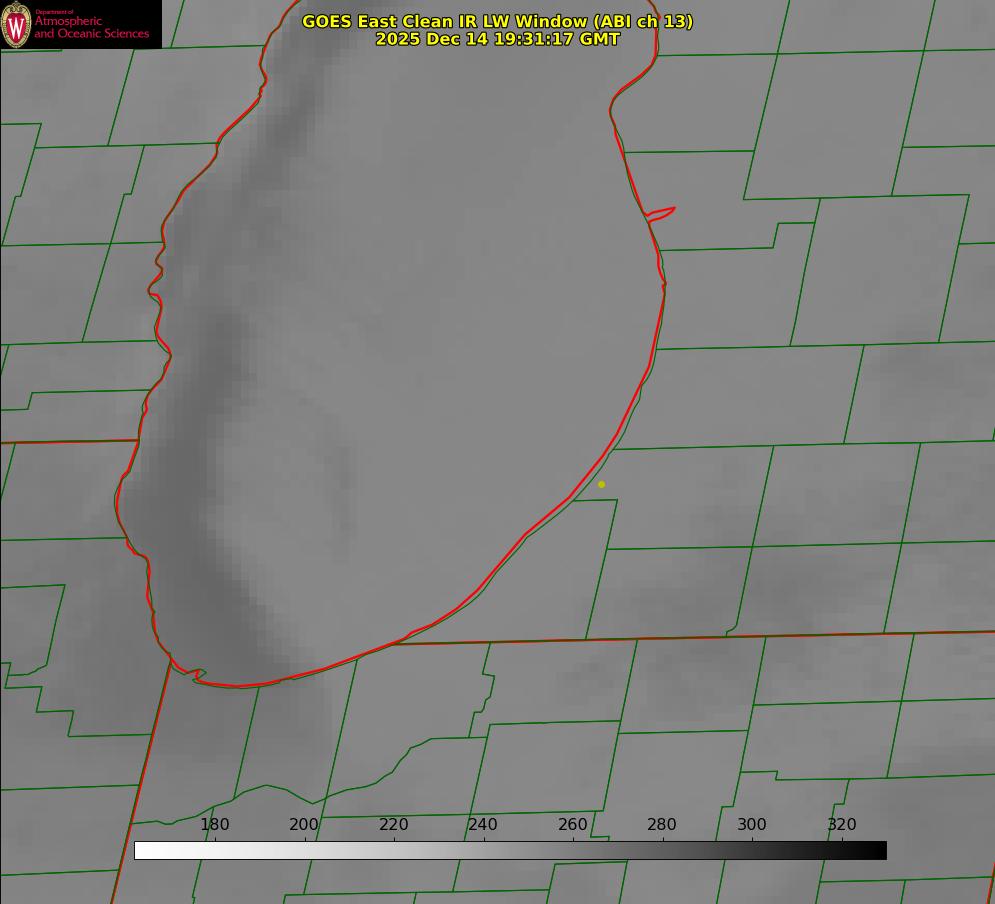The image size is (995, 904).
Task: Click the 2025 Dec 14 timestamp
Action: 497,39
